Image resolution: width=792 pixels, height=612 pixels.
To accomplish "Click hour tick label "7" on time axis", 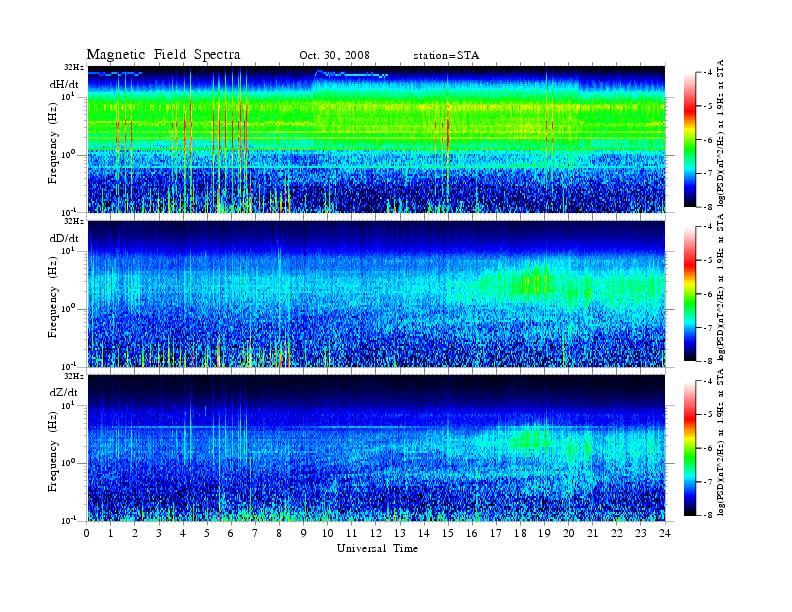I will (255, 533).
